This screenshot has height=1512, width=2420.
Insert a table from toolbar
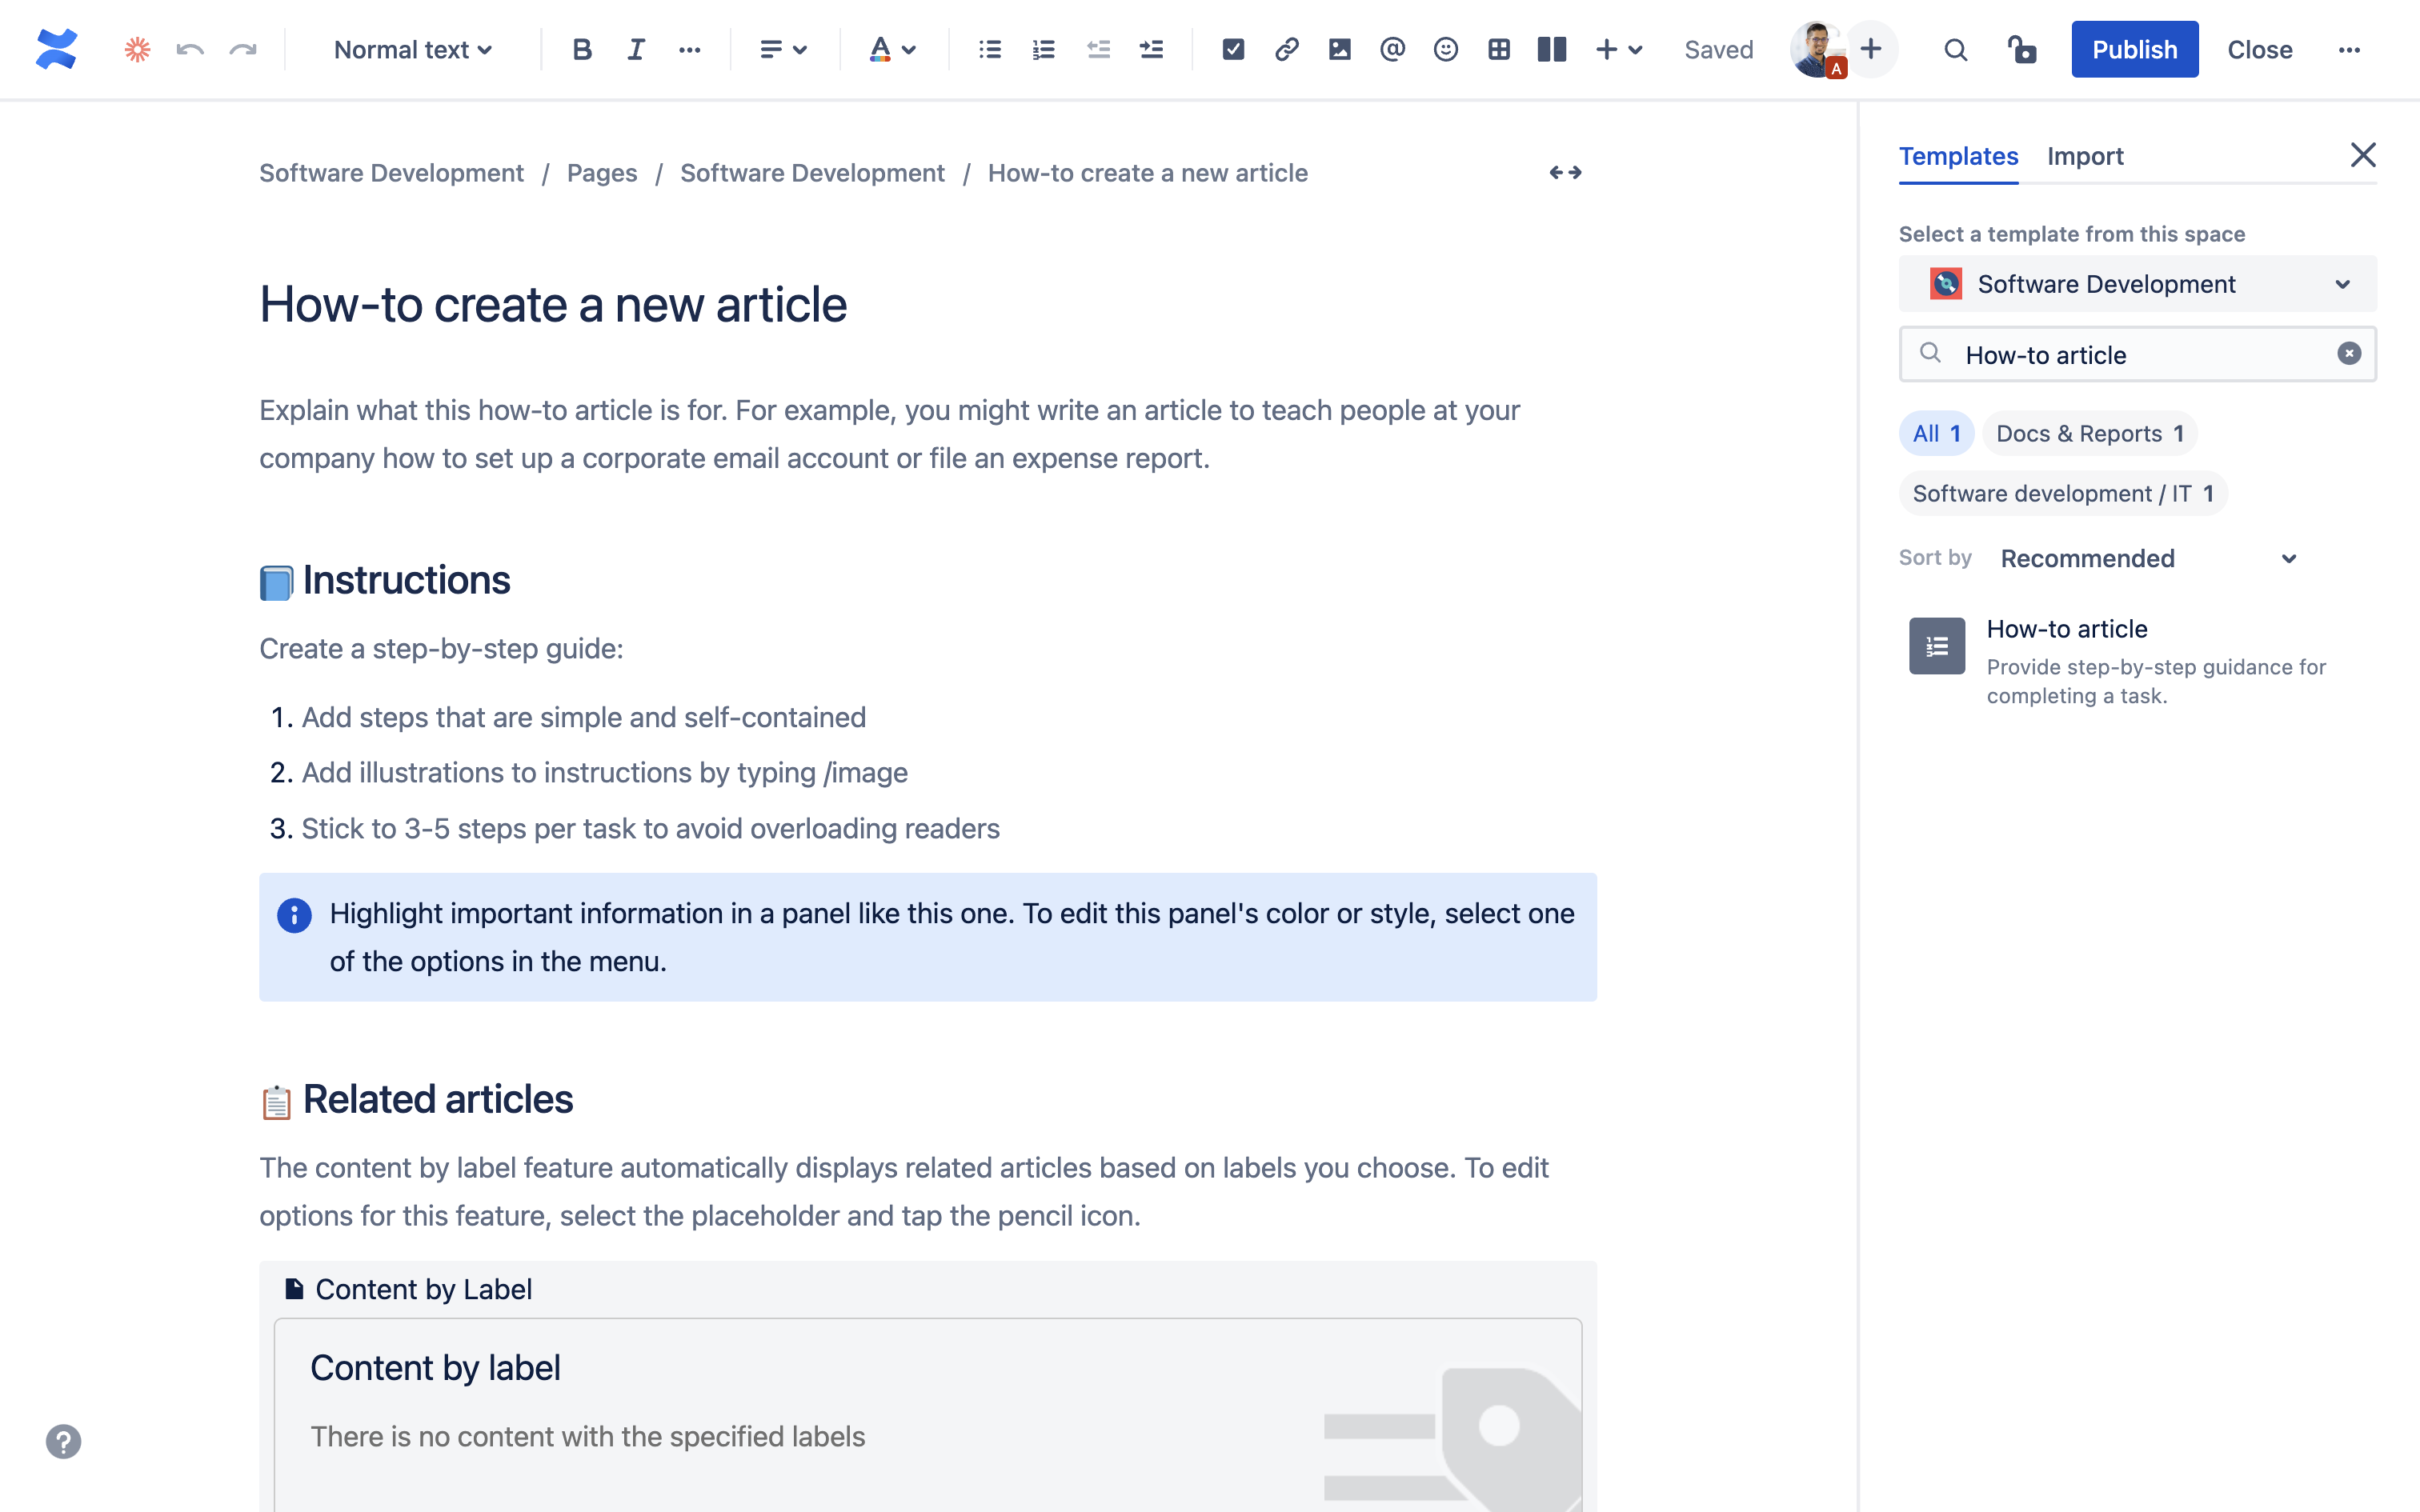pos(1498,49)
